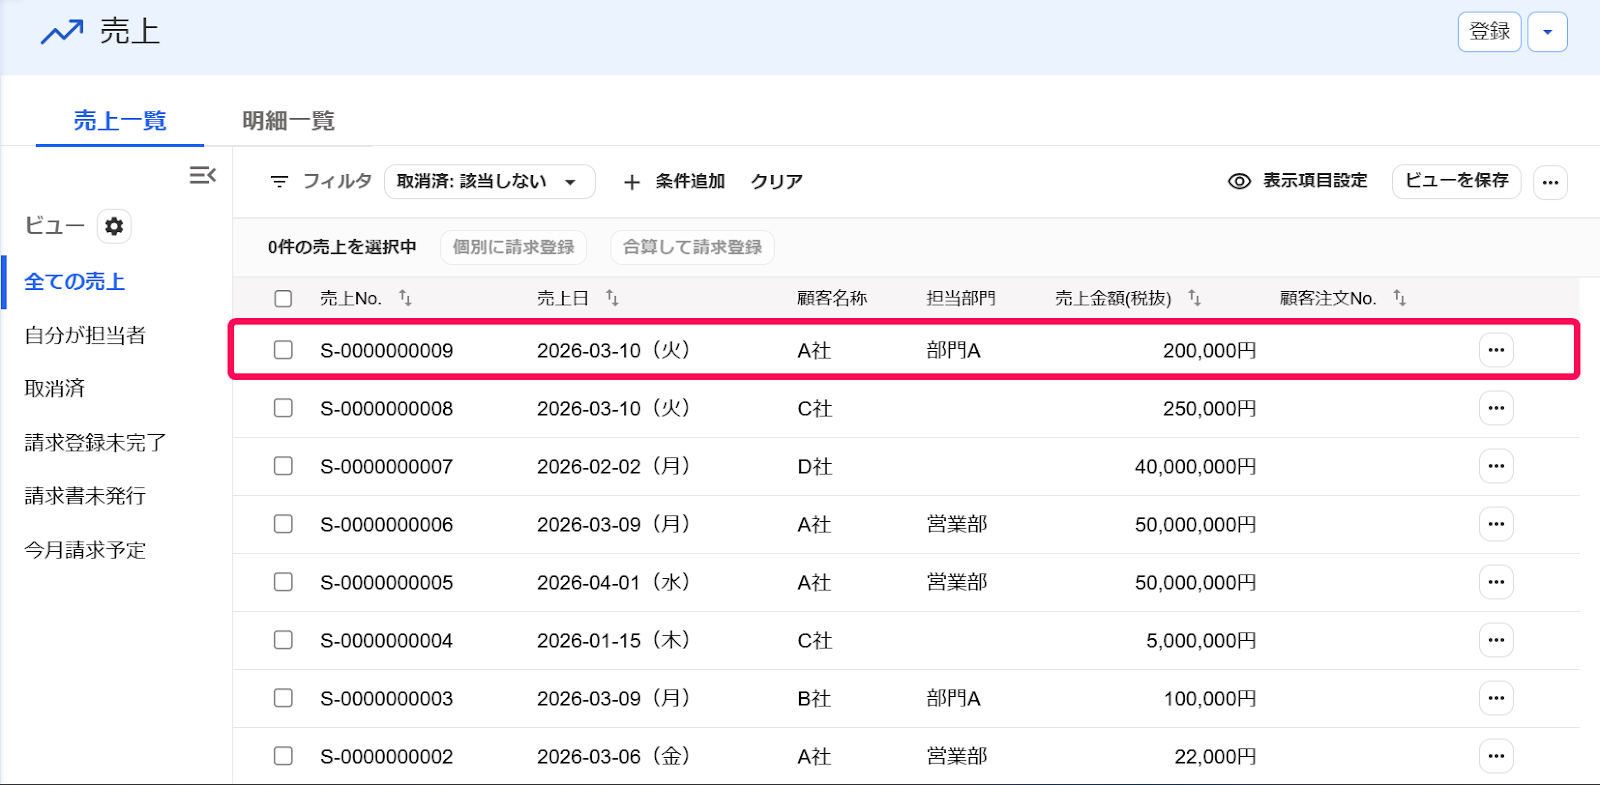The image size is (1600, 785).
Task: Switch to the 明細一覧 tab
Action: pos(288,121)
